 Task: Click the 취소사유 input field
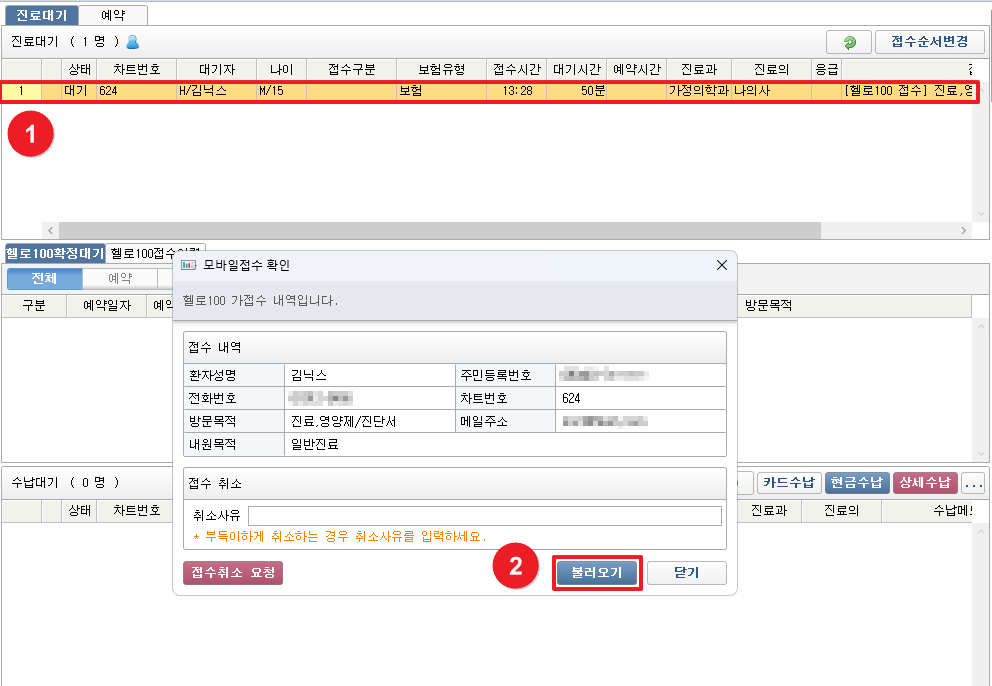pyautogui.click(x=484, y=516)
